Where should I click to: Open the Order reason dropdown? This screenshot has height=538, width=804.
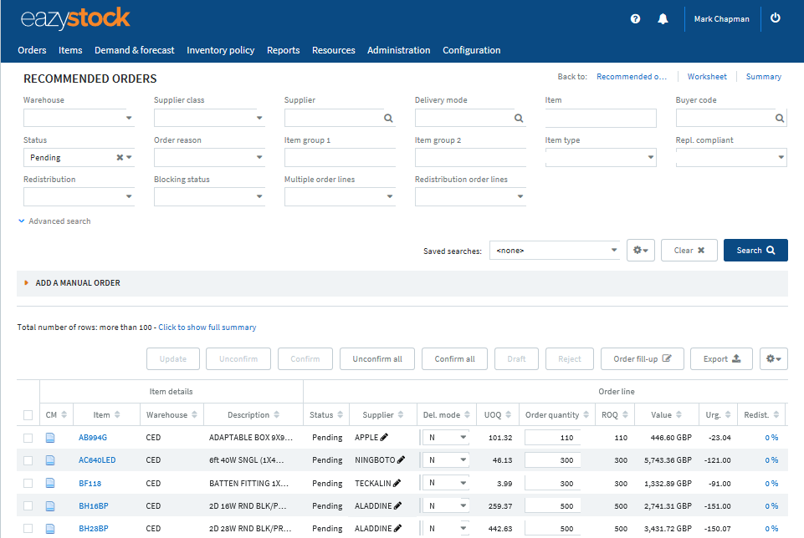(x=209, y=157)
